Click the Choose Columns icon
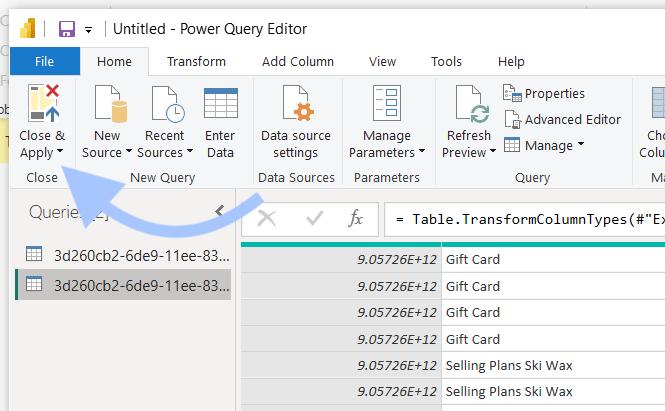665x411 pixels. (x=658, y=103)
